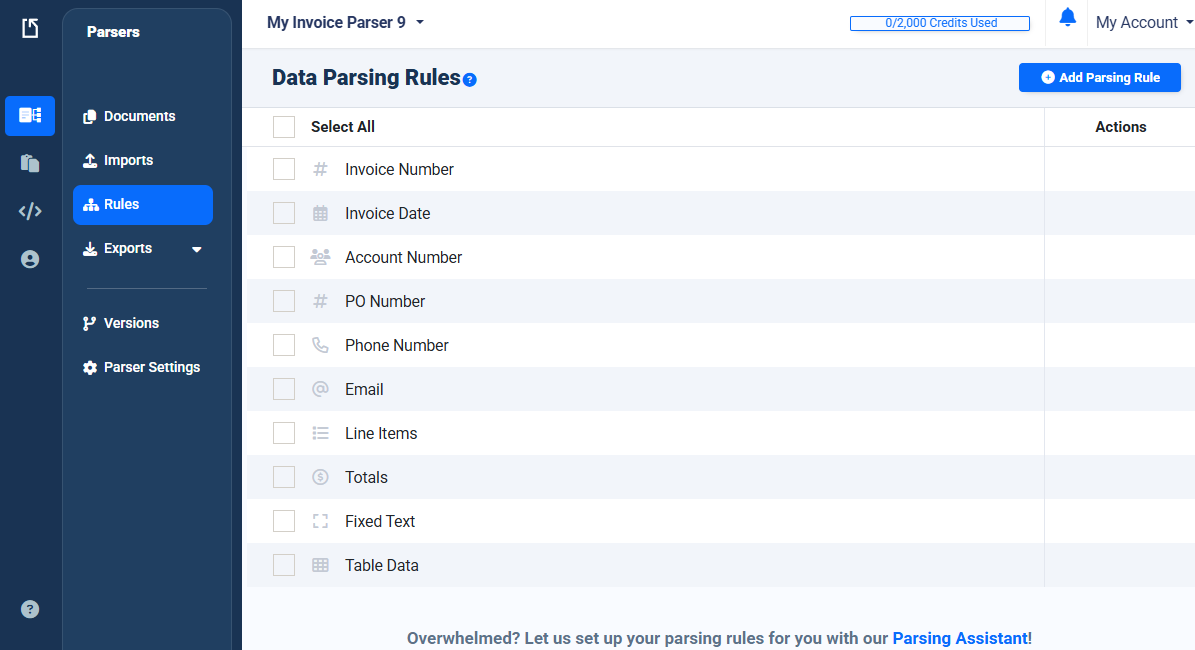This screenshot has width=1195, height=650.
Task: Click the notification bell icon
Action: [x=1068, y=17]
